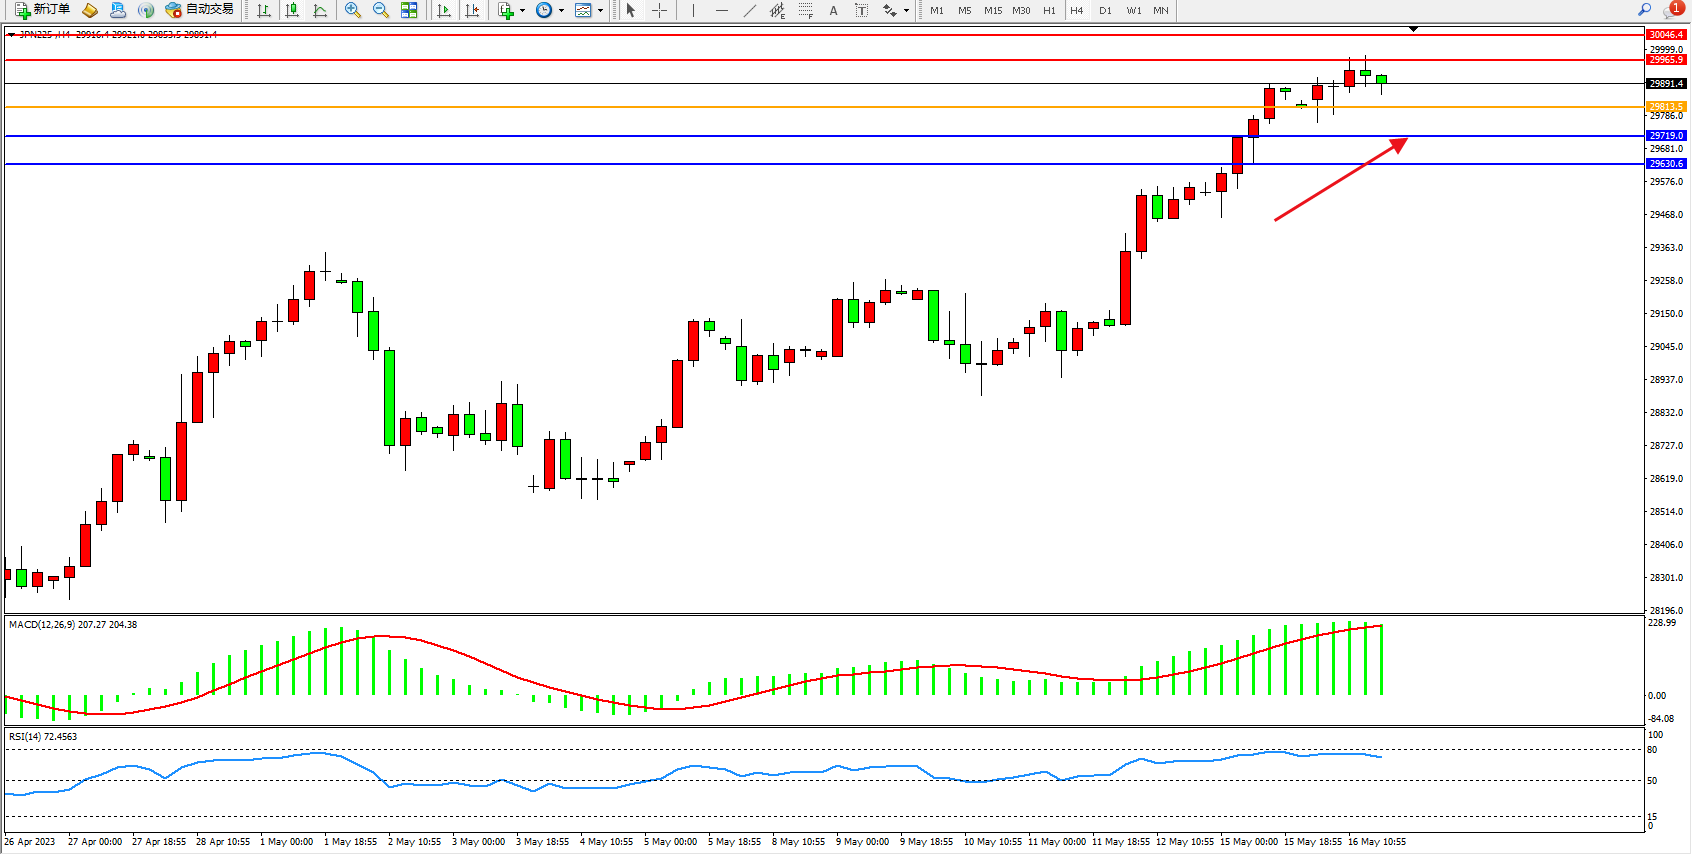Expand the periodicity clock dropdown arrow
Screen dimensions: 1692x855
click(561, 11)
